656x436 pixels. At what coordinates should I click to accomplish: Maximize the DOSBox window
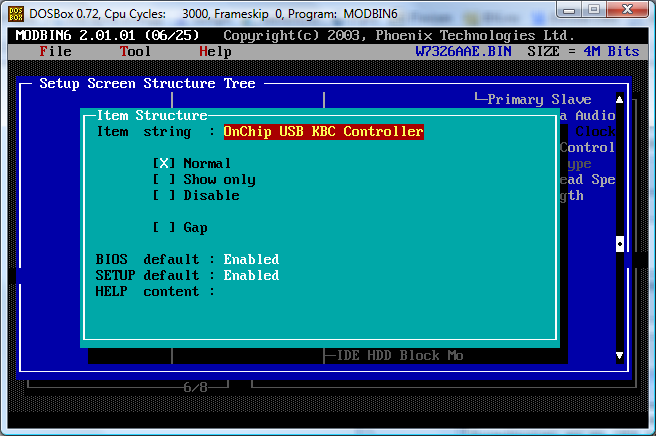tap(594, 10)
